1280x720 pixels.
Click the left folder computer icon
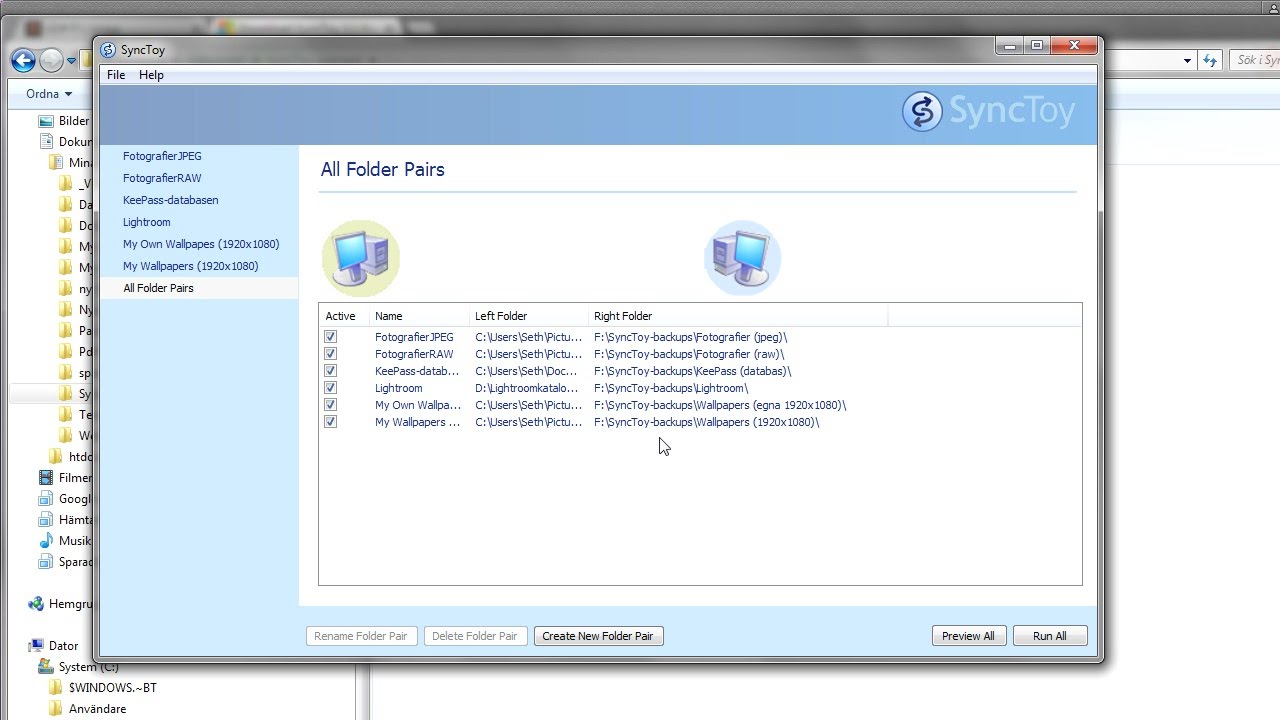360,258
